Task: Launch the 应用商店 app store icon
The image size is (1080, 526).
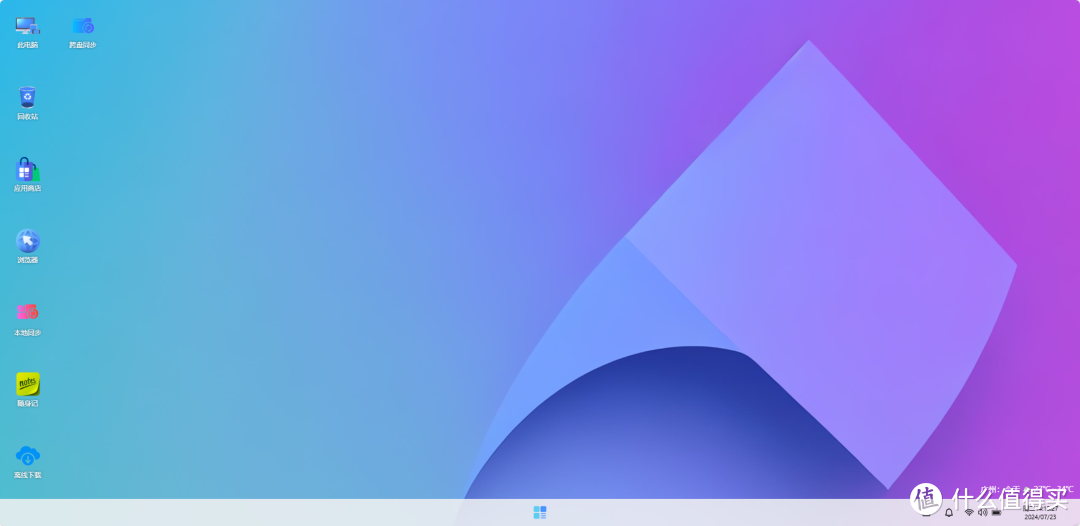Action: [x=27, y=169]
